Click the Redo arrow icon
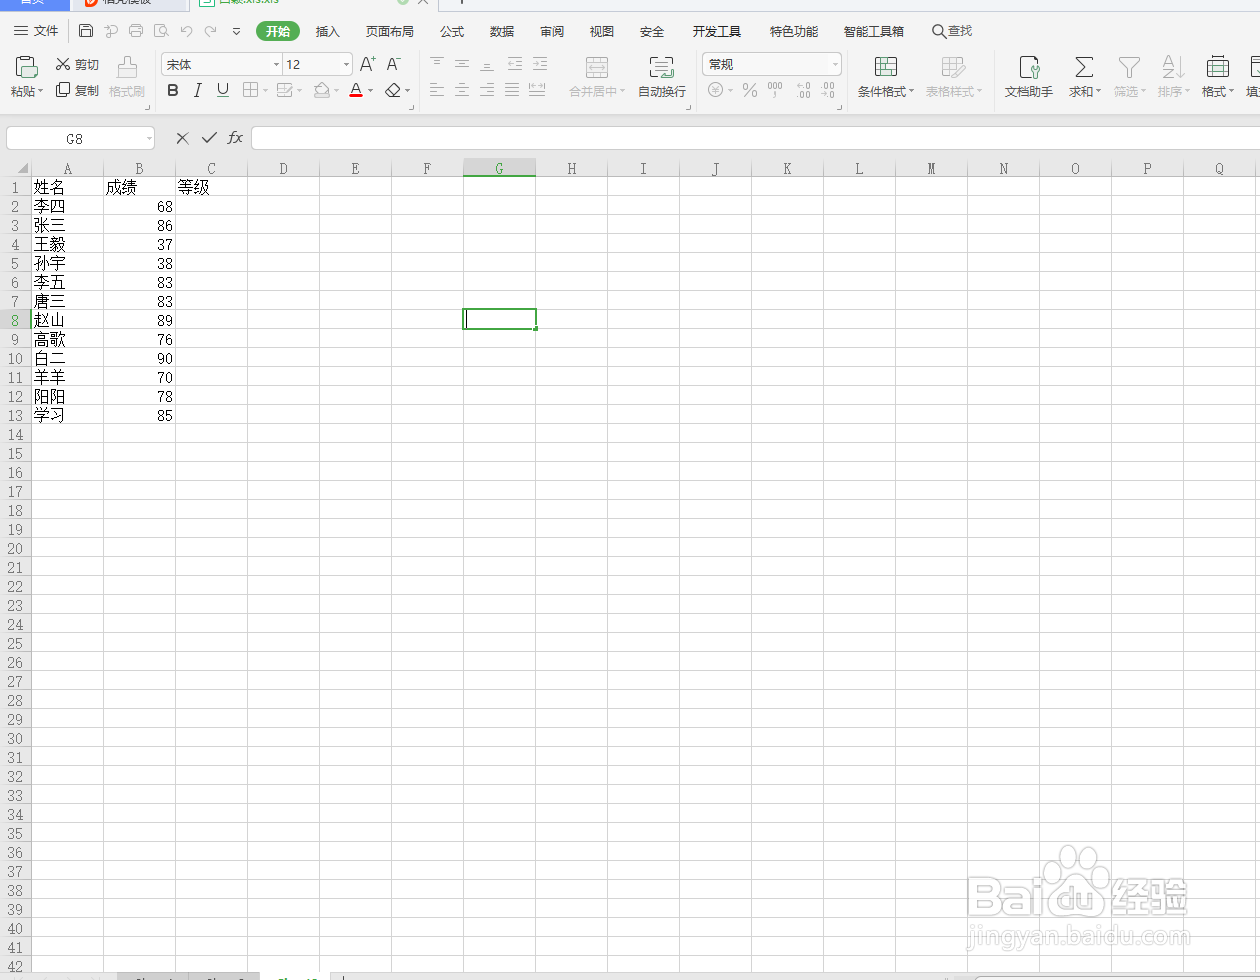Image resolution: width=1260 pixels, height=980 pixels. click(x=210, y=31)
